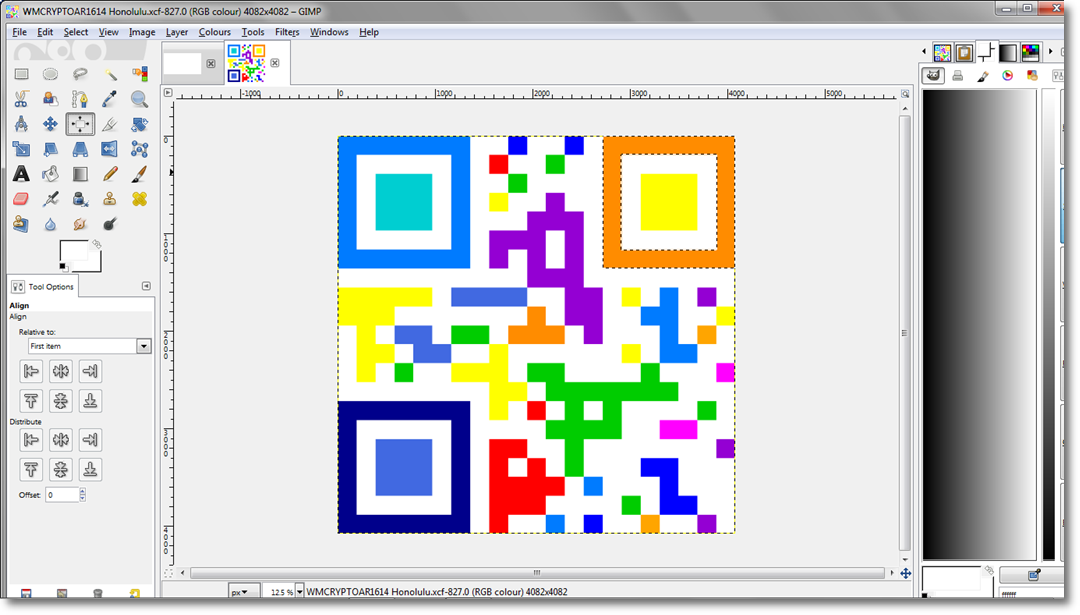
Task: Click Align right edge button under Align
Action: click(90, 371)
